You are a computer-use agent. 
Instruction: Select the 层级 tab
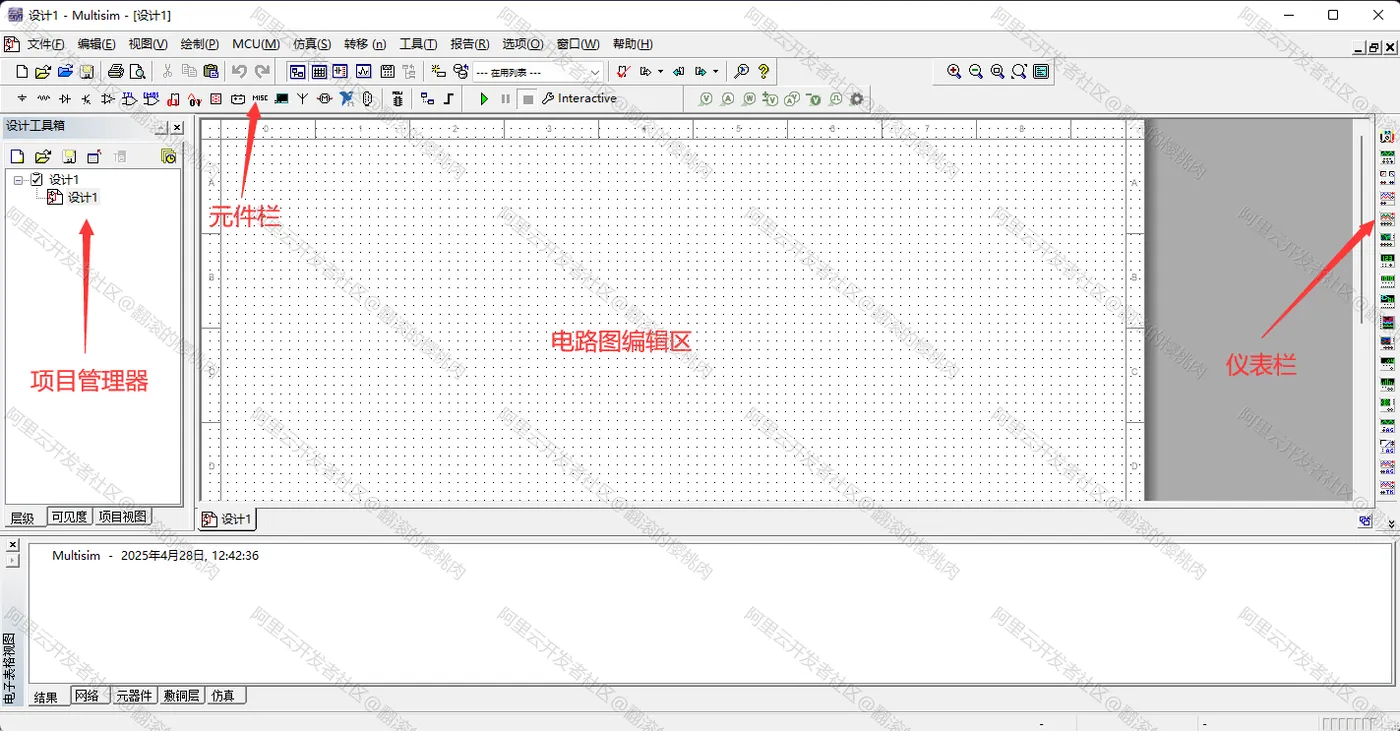[23, 518]
